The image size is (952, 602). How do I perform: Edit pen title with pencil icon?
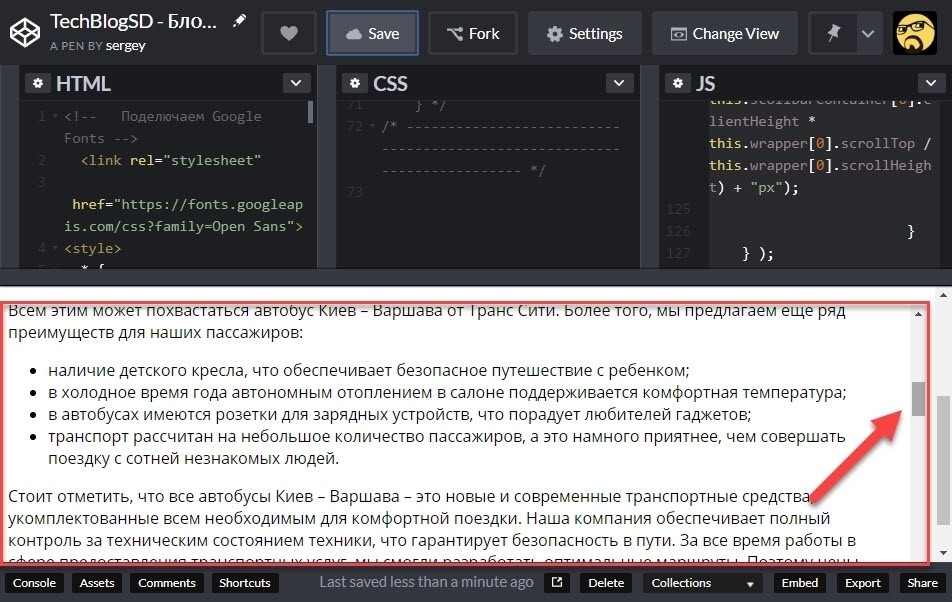pyautogui.click(x=240, y=21)
